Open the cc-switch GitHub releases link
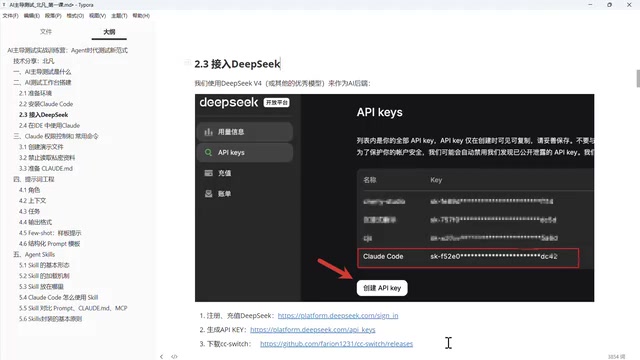The image size is (640, 360). (x=336, y=344)
